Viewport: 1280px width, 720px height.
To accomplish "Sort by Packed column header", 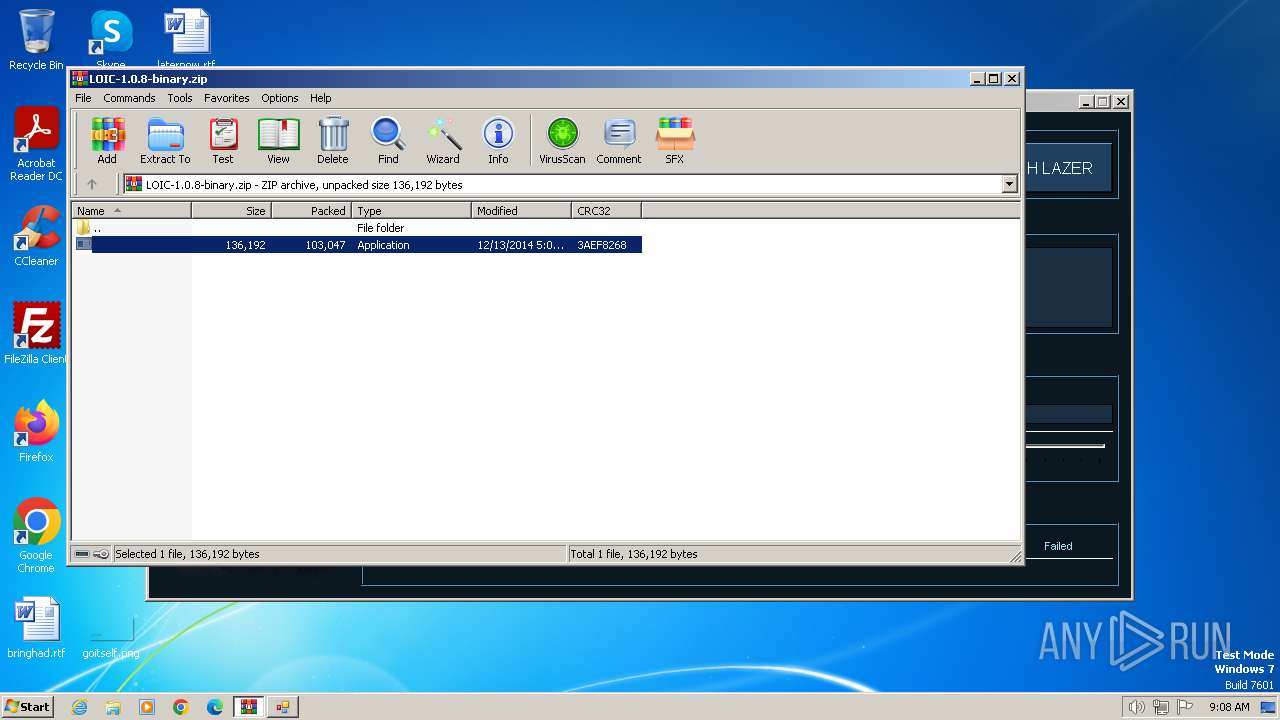I will pos(312,210).
